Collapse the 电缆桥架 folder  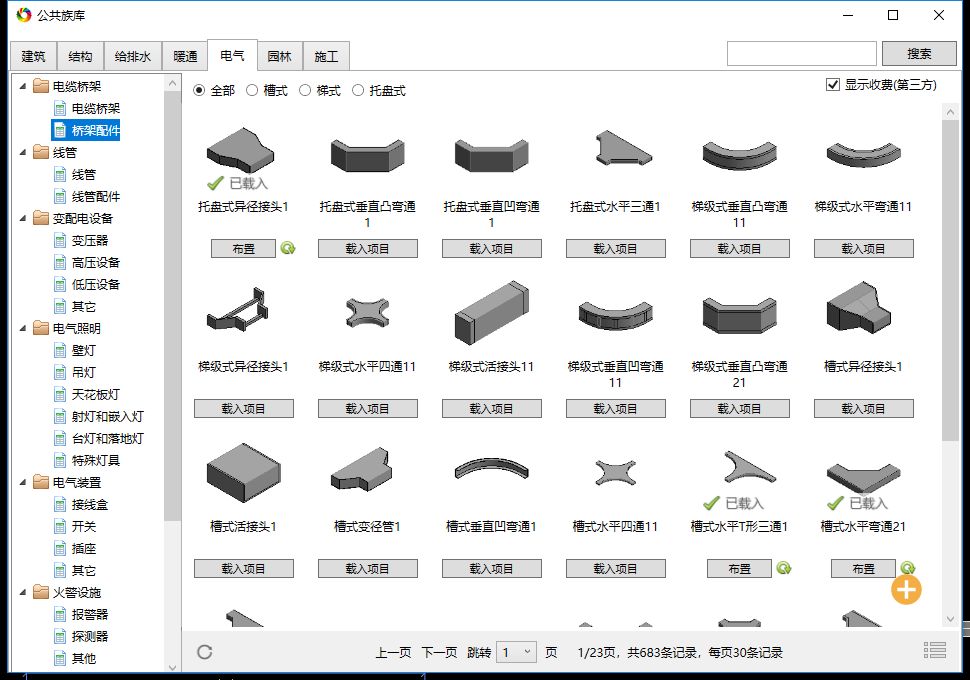tap(23, 86)
